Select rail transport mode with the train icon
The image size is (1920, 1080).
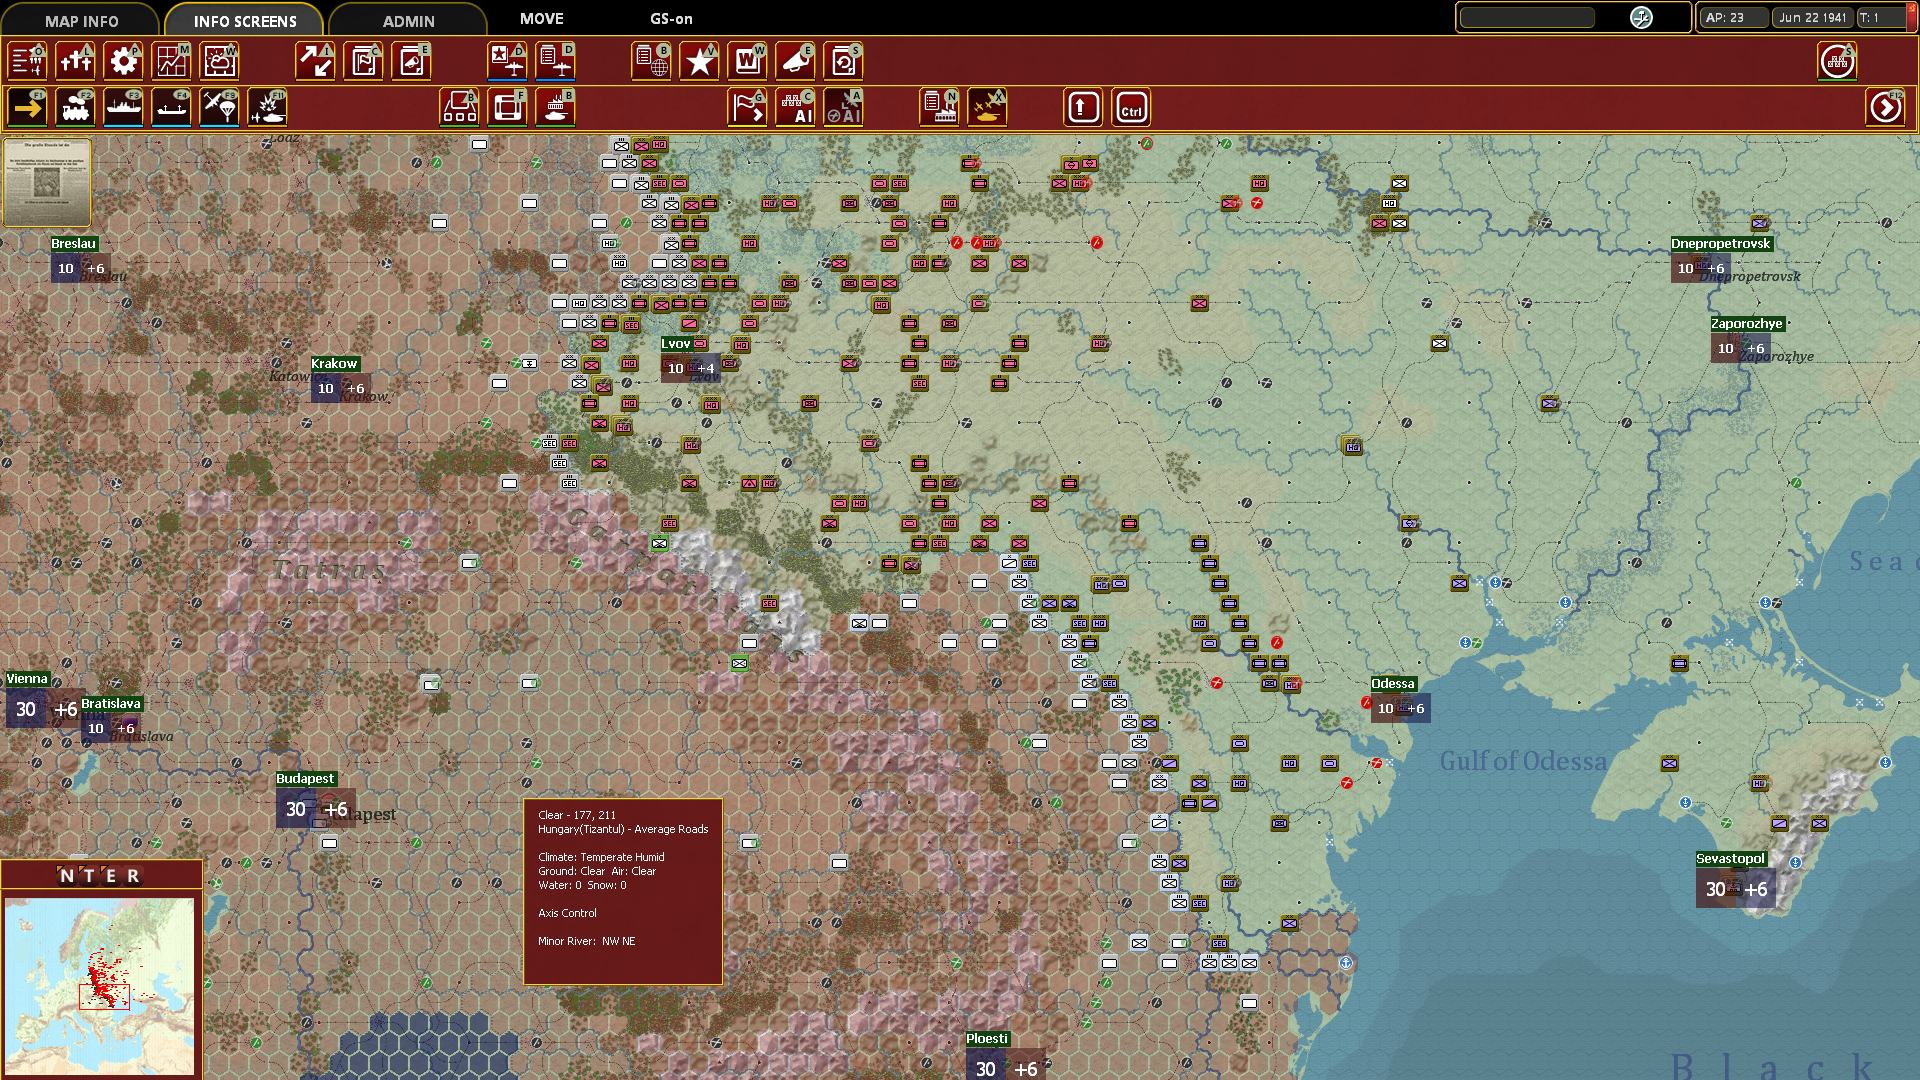pos(75,107)
